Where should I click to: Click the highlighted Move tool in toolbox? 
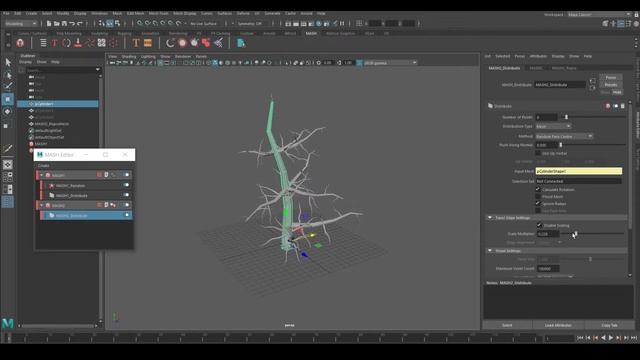8,99
